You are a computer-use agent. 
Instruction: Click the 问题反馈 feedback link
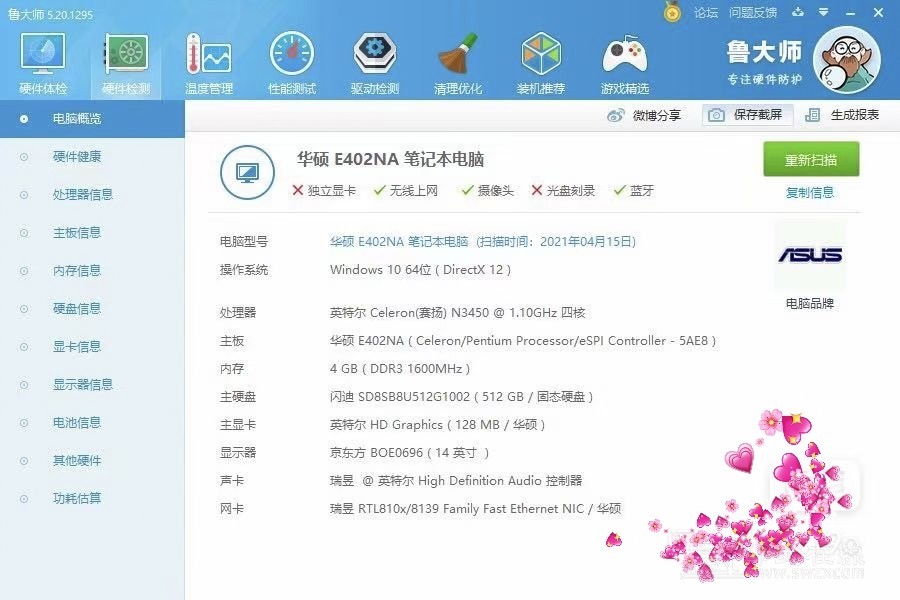tap(753, 13)
